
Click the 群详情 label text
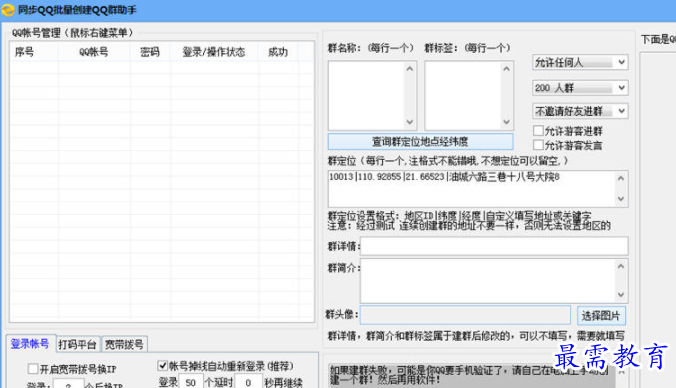343,247
